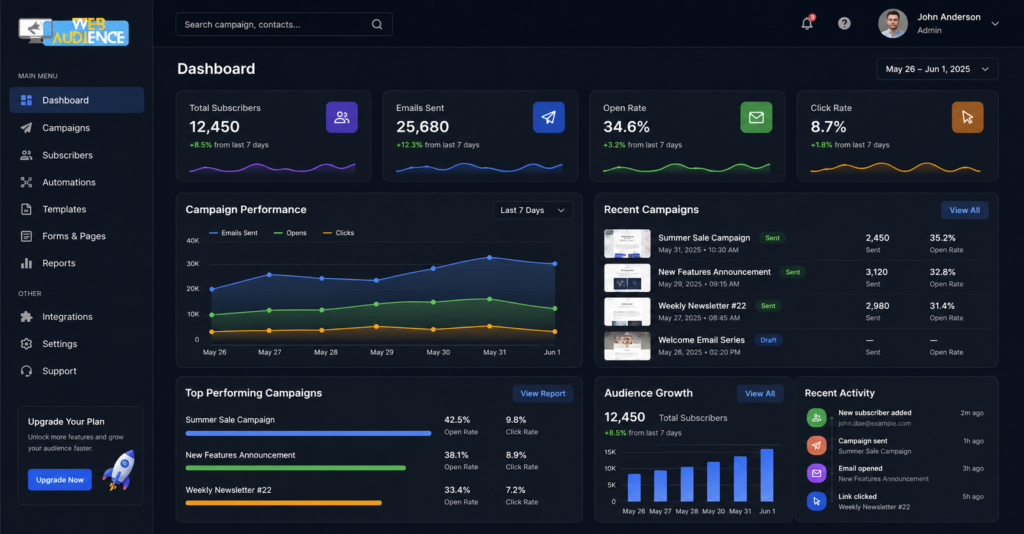Click the john.doe@example.com activity text
This screenshot has height=534, width=1024.
coord(874,424)
